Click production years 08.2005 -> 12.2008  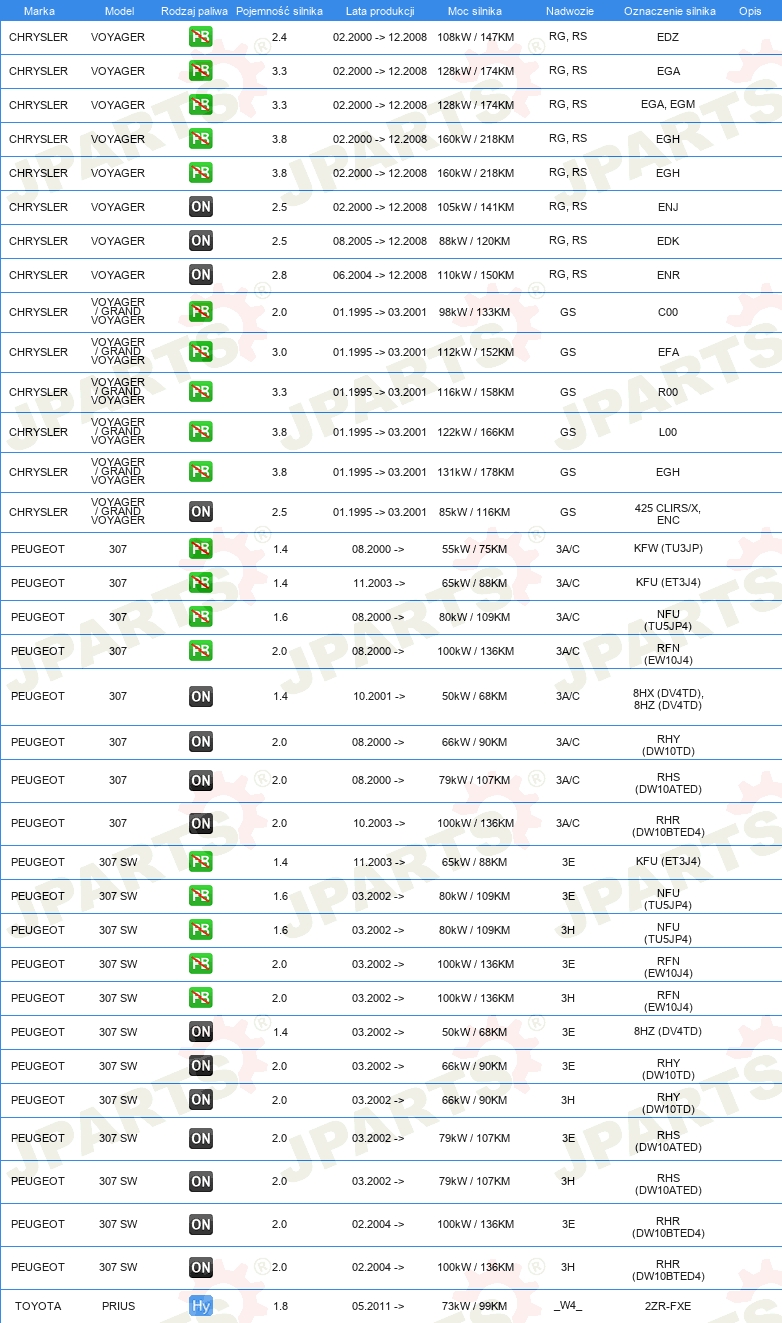coord(380,241)
